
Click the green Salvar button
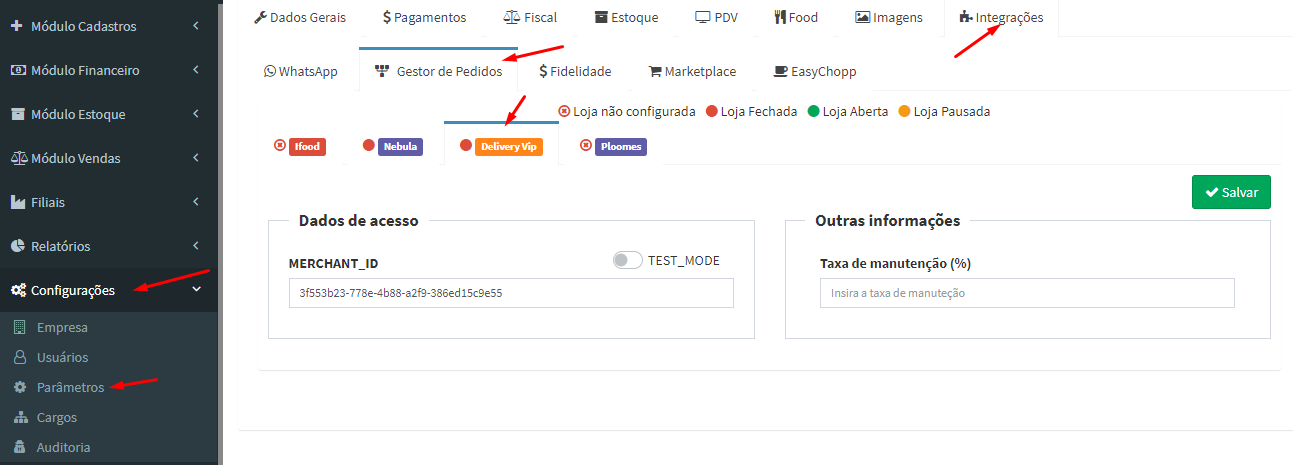(x=1230, y=192)
